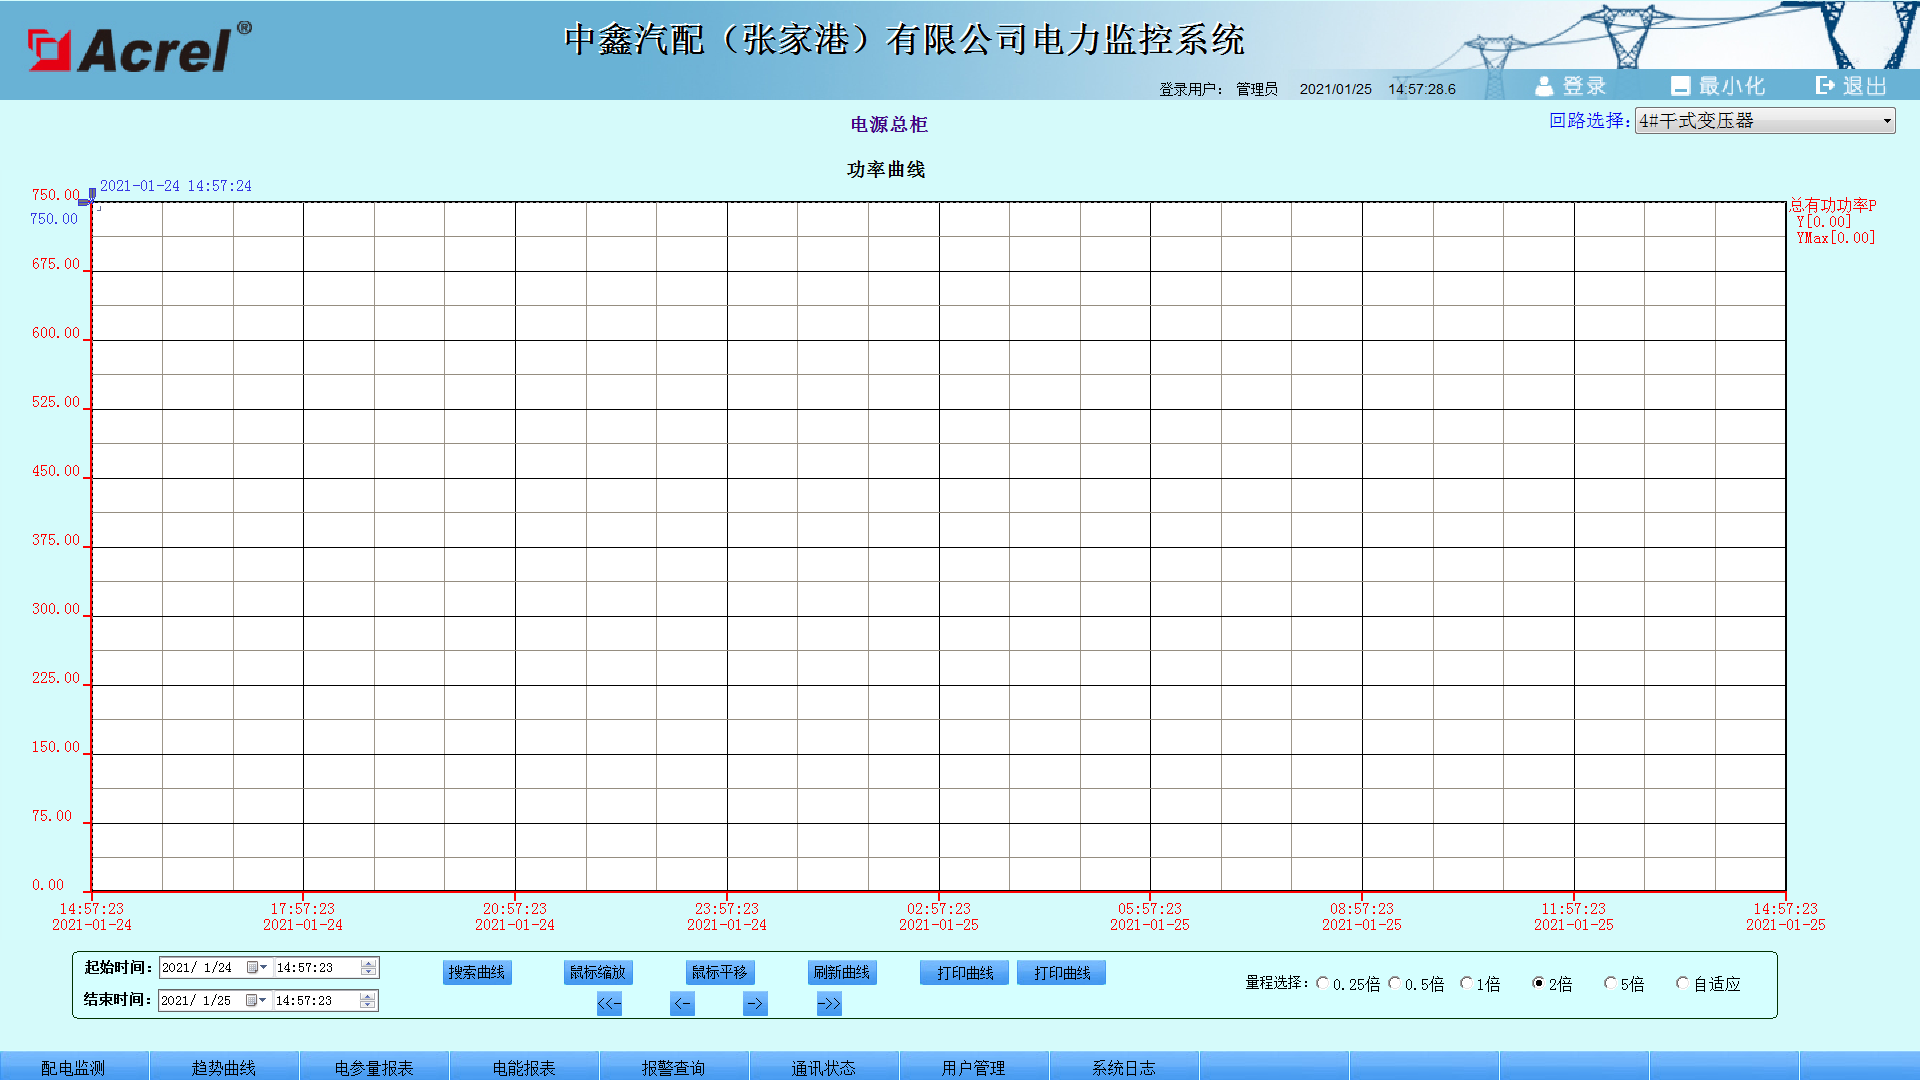Click the 起始时间 time spinner arrows
The height and width of the screenshot is (1080, 1920).
(369, 968)
